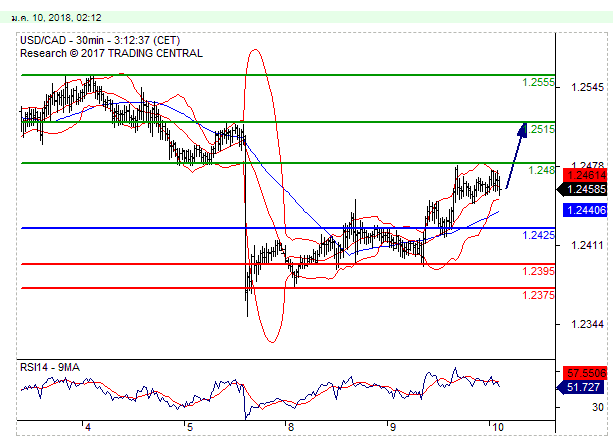The image size is (613, 442).
Task: Click the 1.2344 price axis value
Action: (x=587, y=324)
